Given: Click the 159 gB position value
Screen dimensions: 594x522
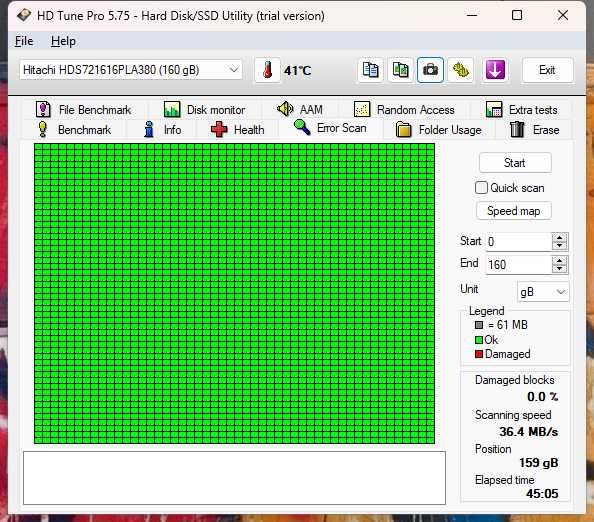Looking at the screenshot, I should pos(538,463).
